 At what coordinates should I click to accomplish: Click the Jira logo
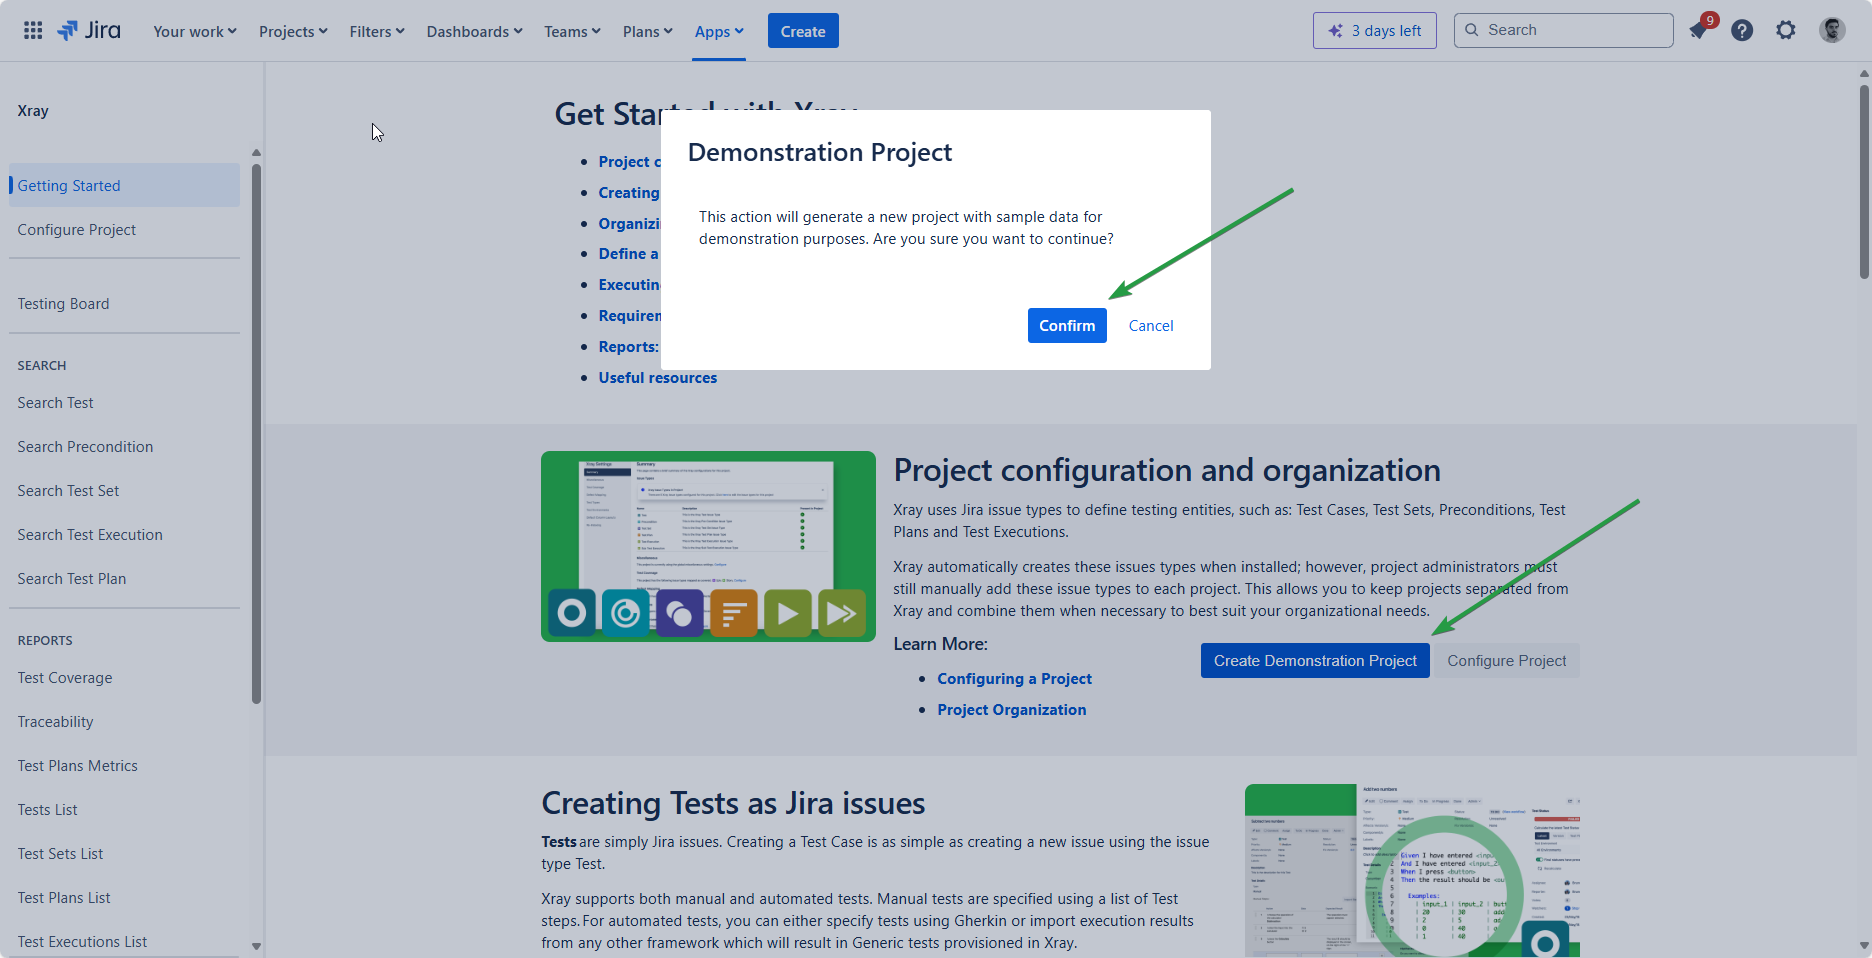(89, 31)
